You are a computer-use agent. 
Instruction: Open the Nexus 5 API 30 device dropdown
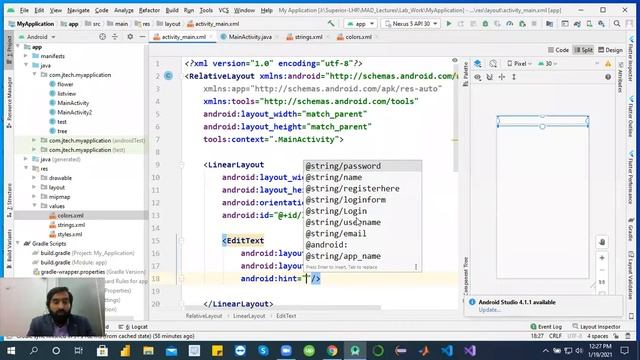click(x=411, y=24)
